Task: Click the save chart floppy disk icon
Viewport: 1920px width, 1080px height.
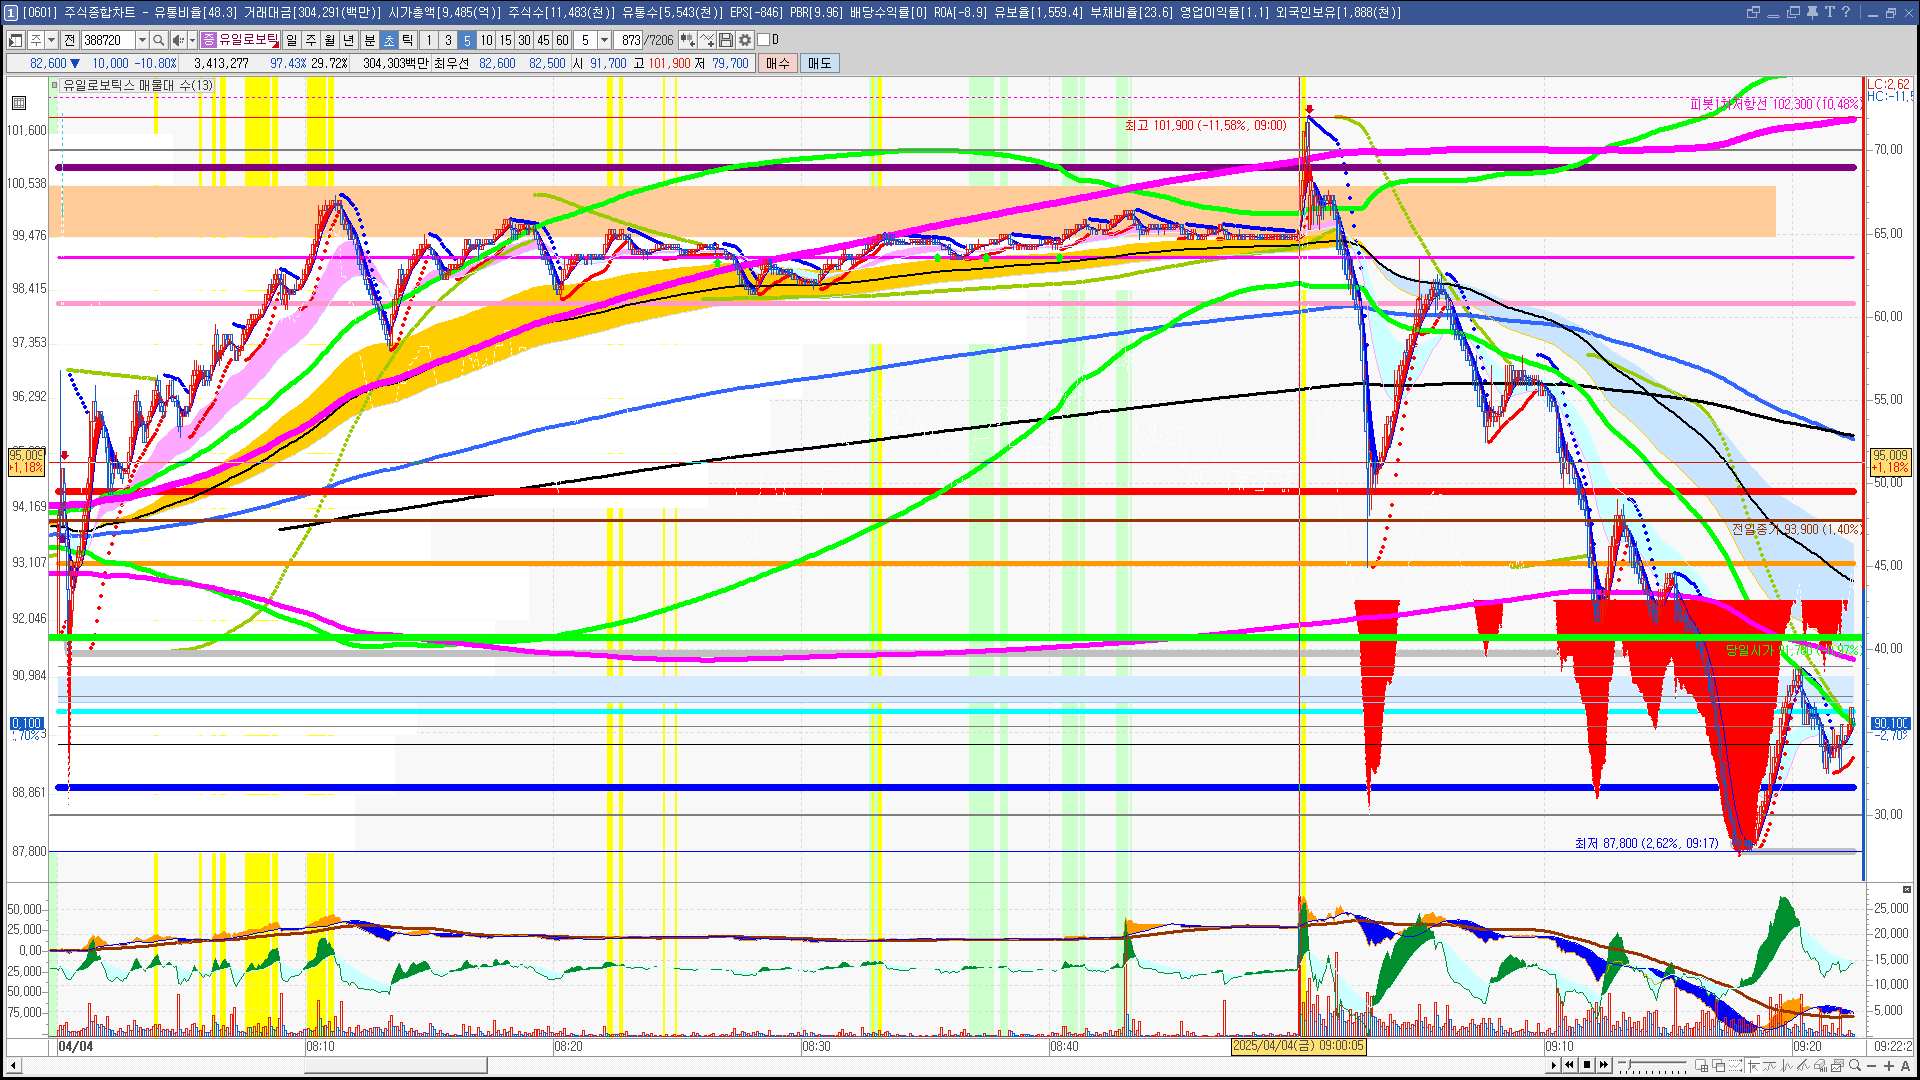Action: tap(726, 40)
